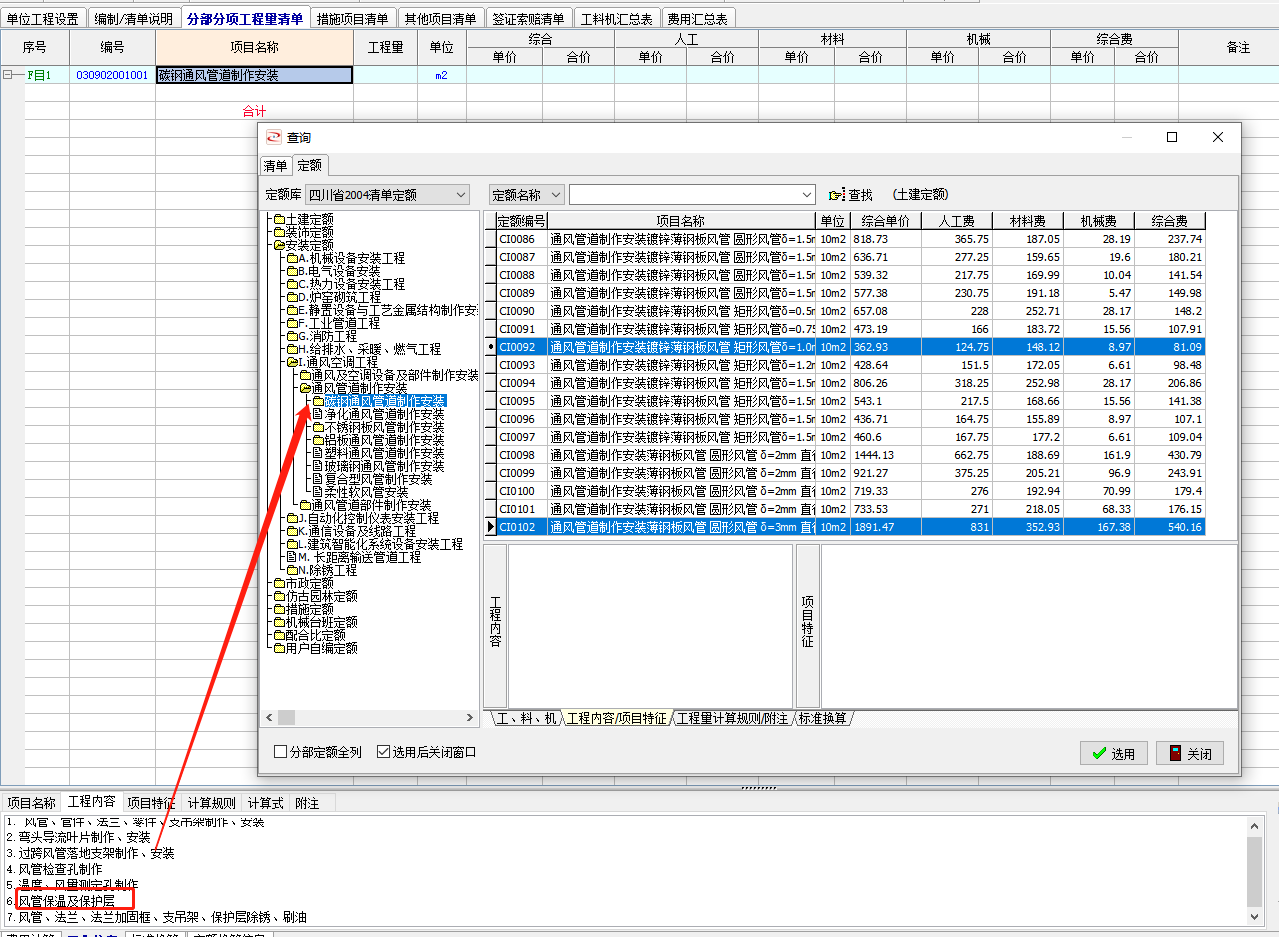This screenshot has height=937, width=1279.
Task: Click the bottom panel vertical scrollbar down arrow
Action: (1255, 916)
